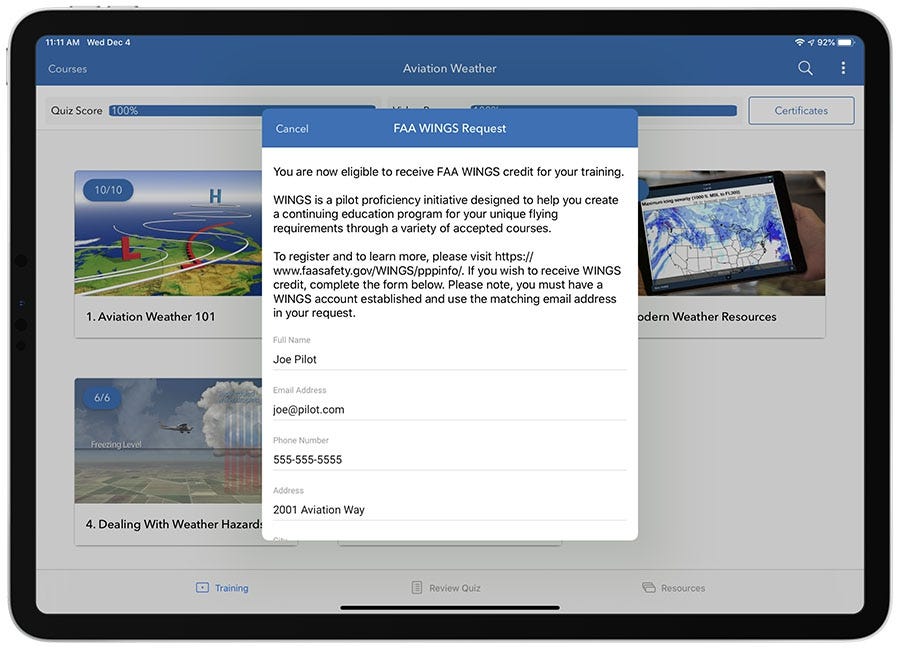Go back to Courses
Viewport: 900px width, 649px height.
[x=68, y=69]
